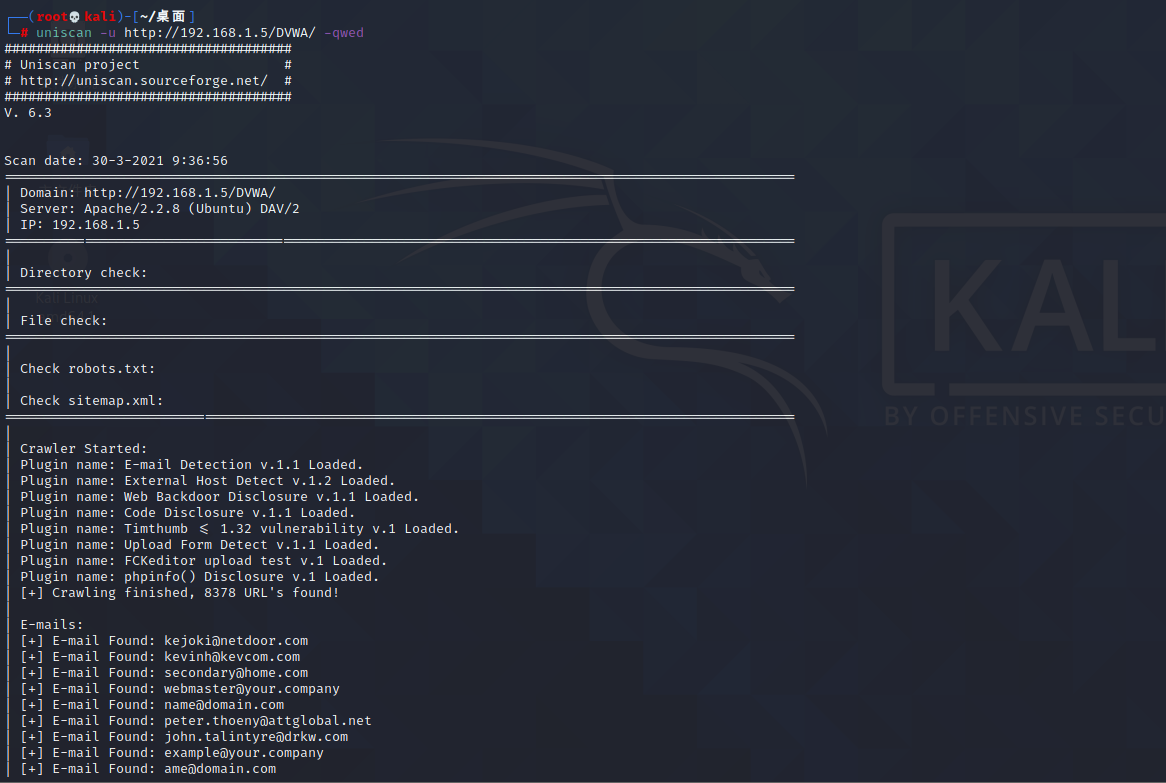Click the 'E-mails:' heading

(x=51, y=625)
